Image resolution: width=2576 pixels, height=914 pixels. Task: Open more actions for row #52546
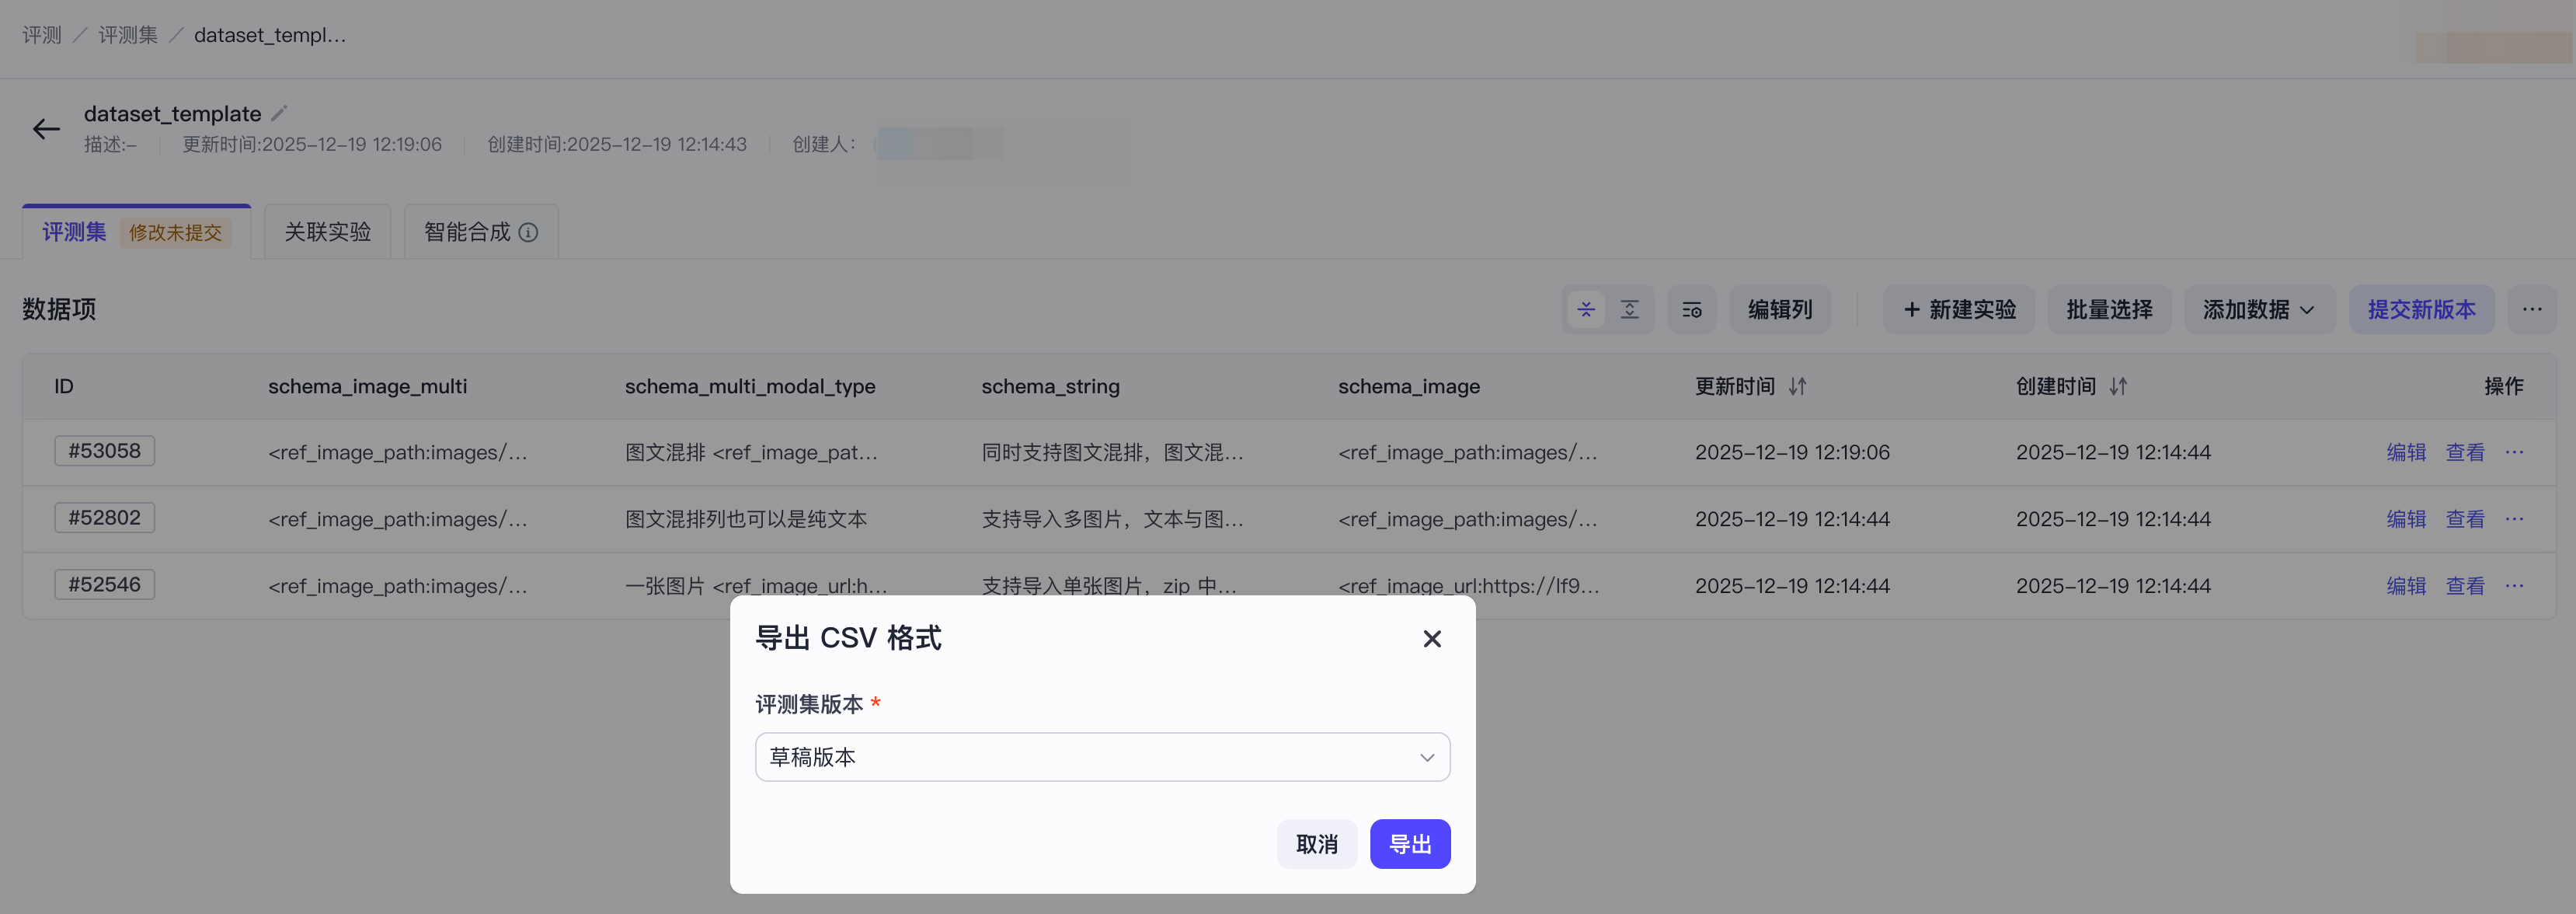tap(2515, 586)
